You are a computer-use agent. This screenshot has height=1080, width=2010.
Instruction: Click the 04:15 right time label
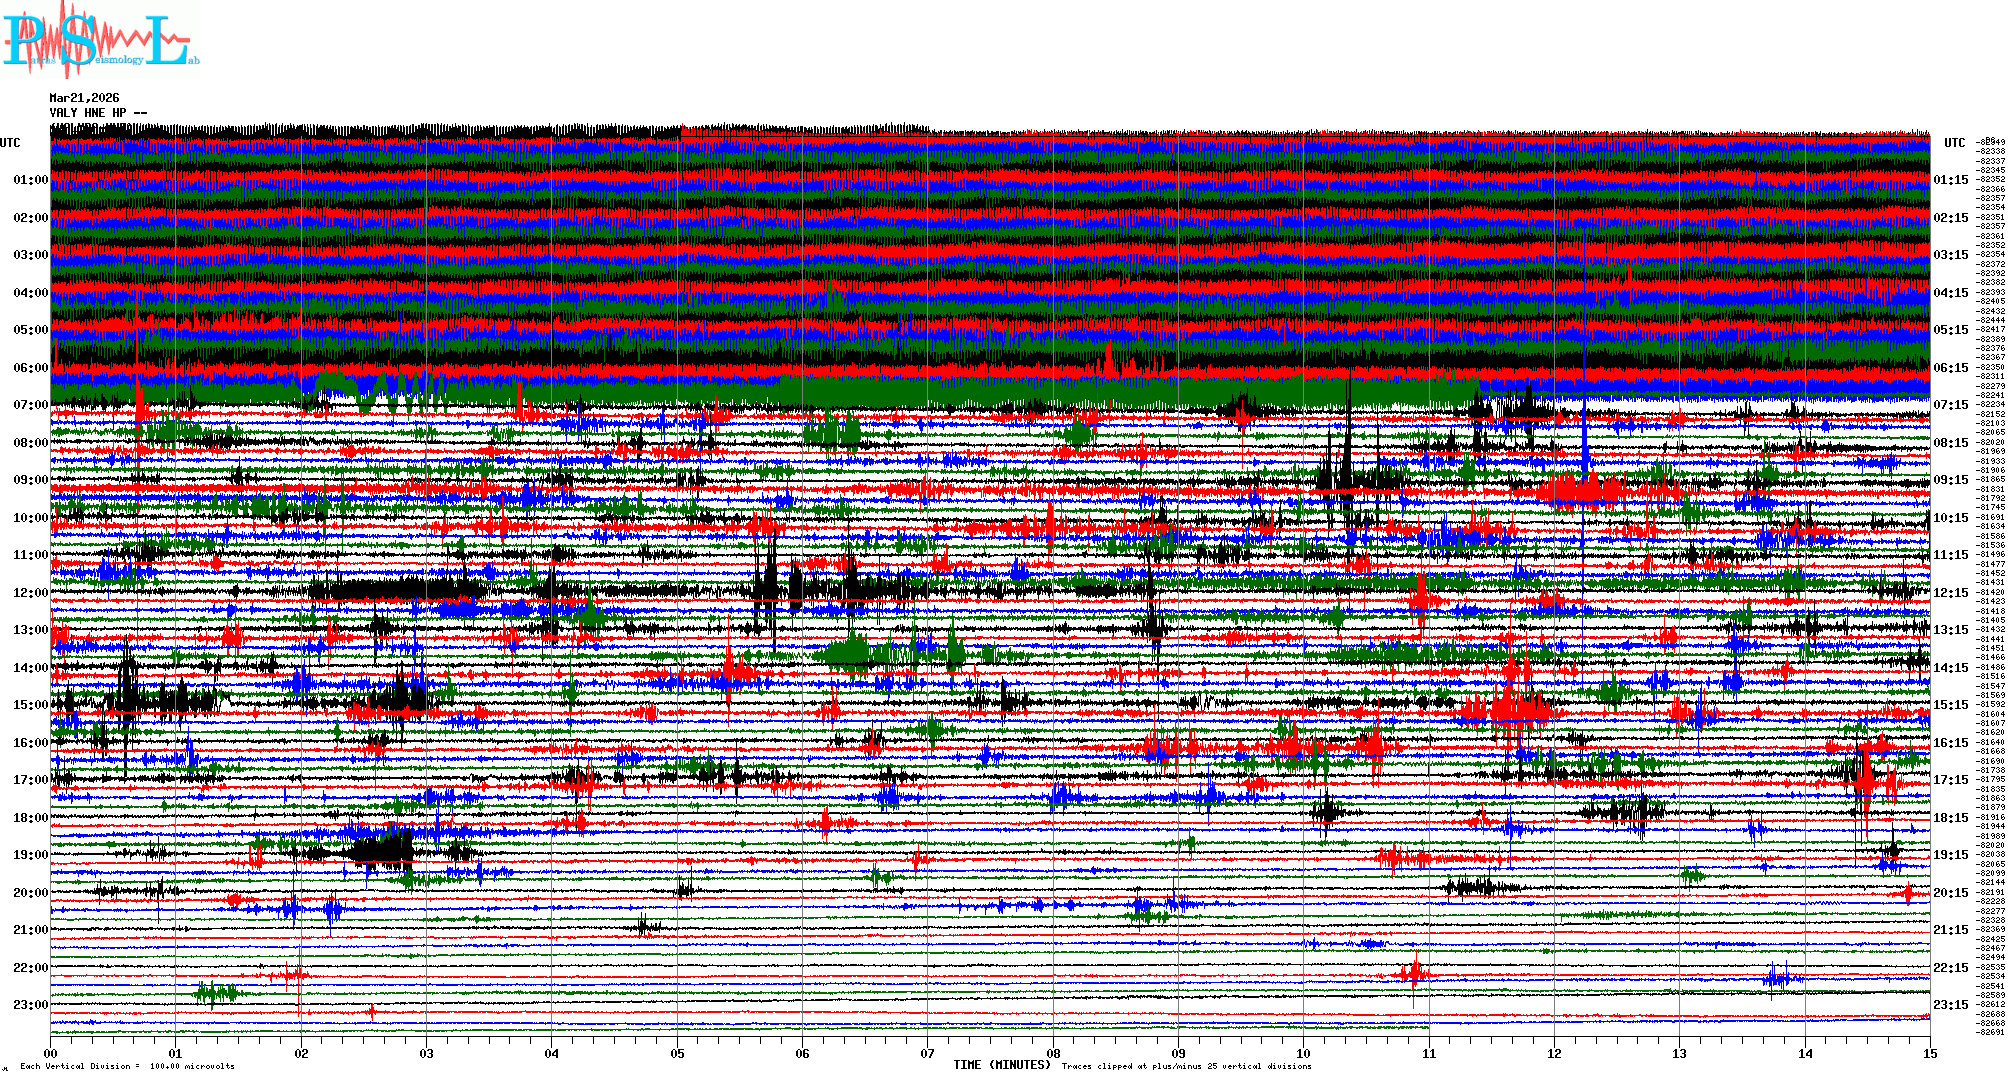[1950, 293]
